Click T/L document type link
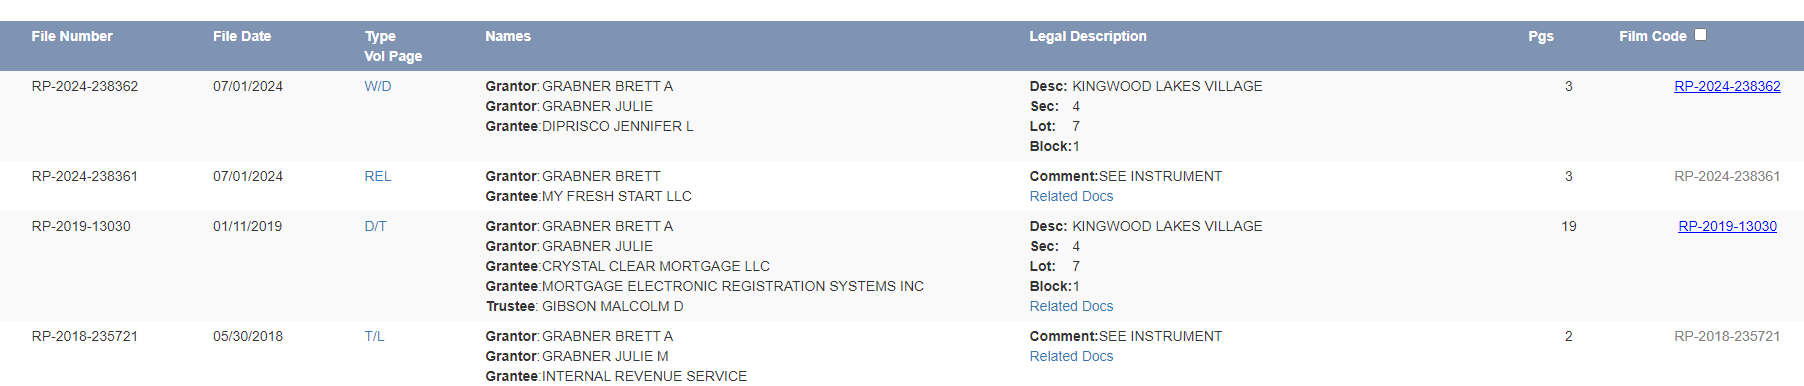The height and width of the screenshot is (386, 1804). (374, 336)
